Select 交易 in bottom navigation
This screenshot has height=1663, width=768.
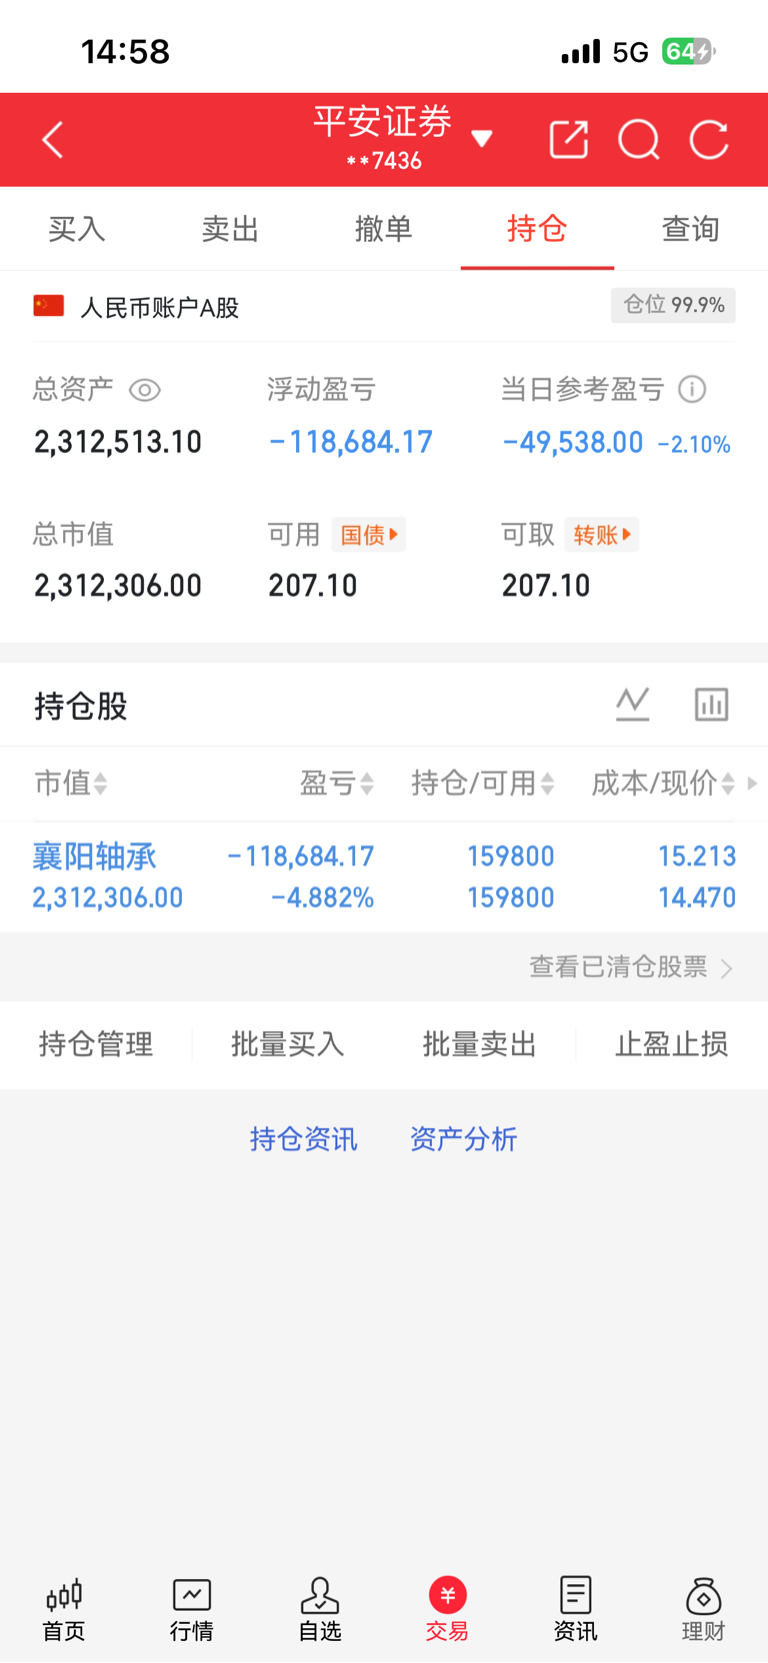447,1609
